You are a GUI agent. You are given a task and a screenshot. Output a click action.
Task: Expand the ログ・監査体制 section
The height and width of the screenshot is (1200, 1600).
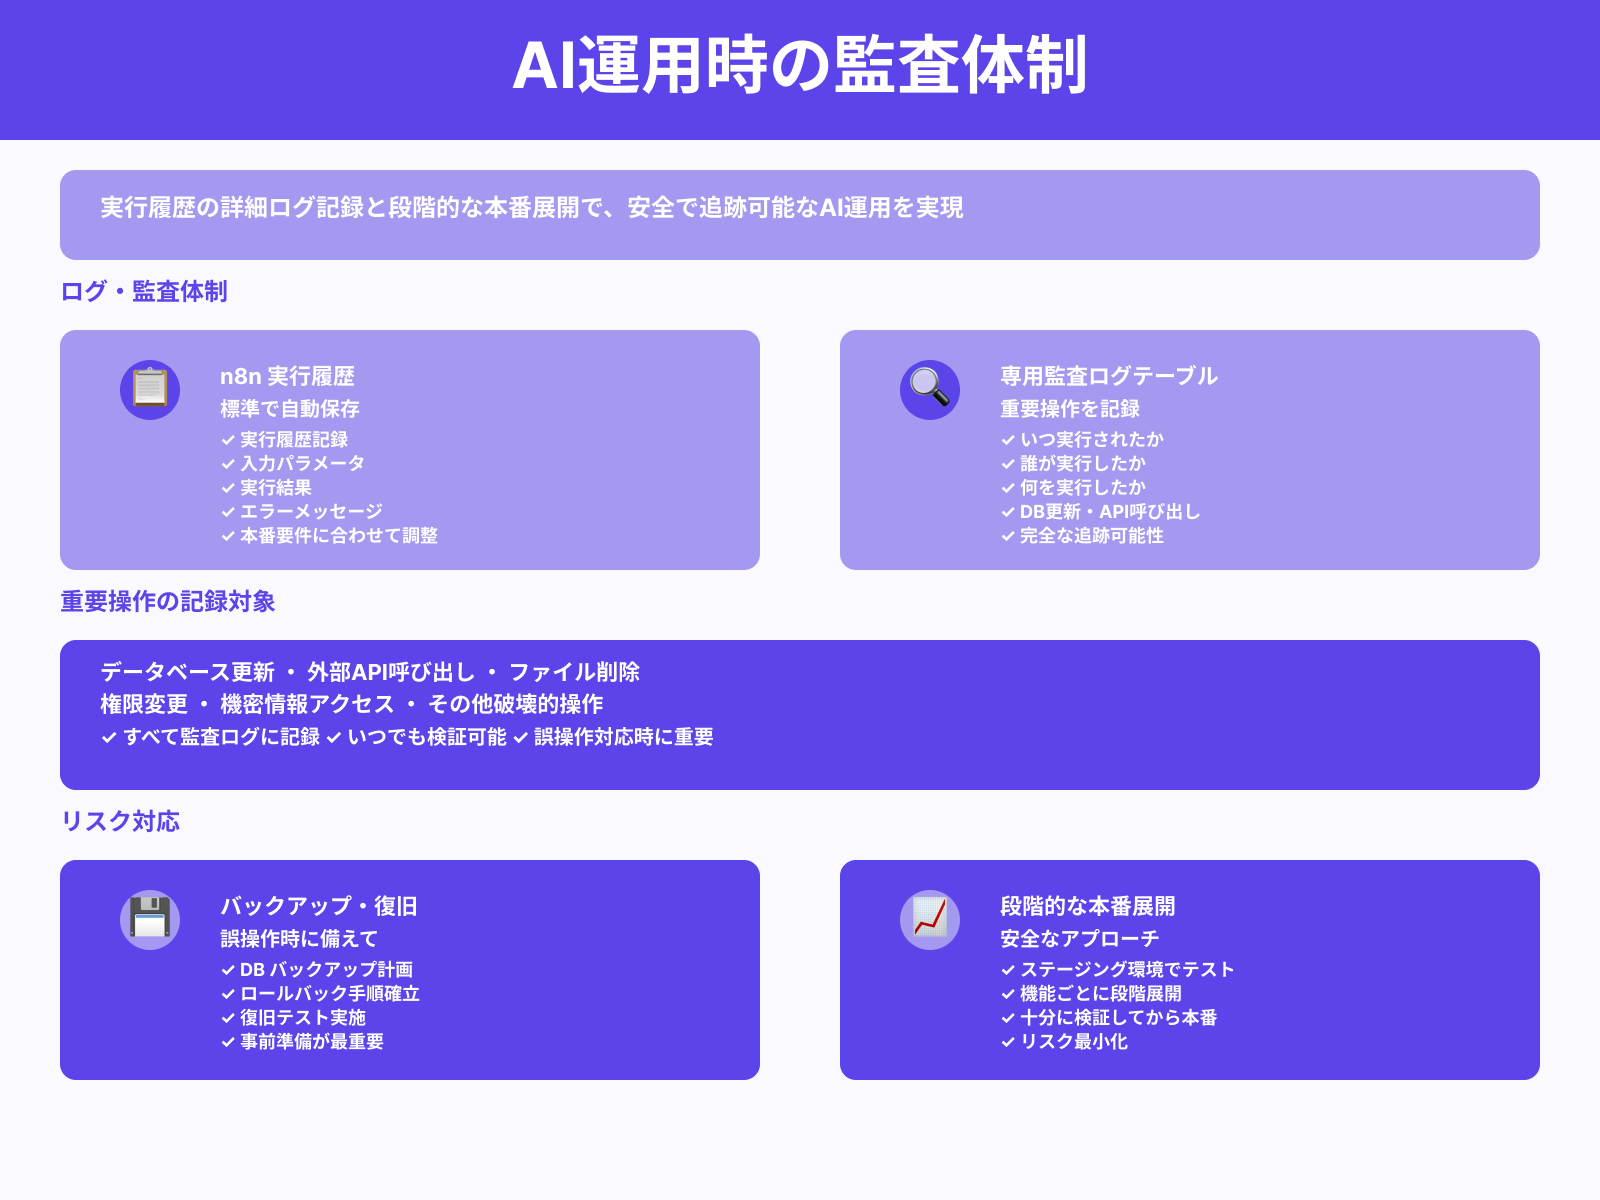click(x=142, y=292)
